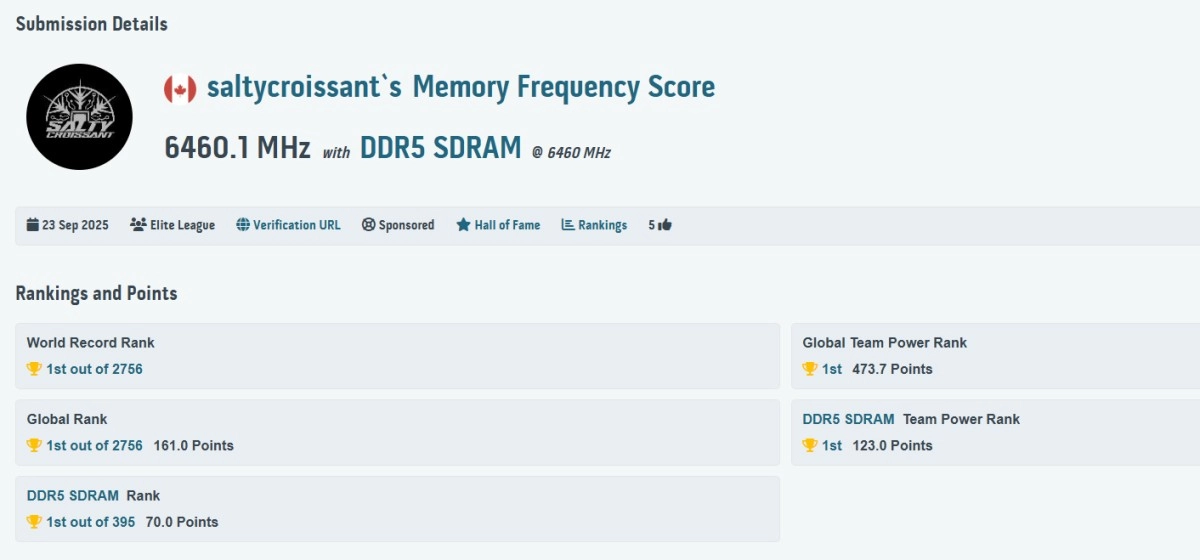Image resolution: width=1200 pixels, height=560 pixels.
Task: Click the chart icon beside Rankings
Action: coord(568,225)
